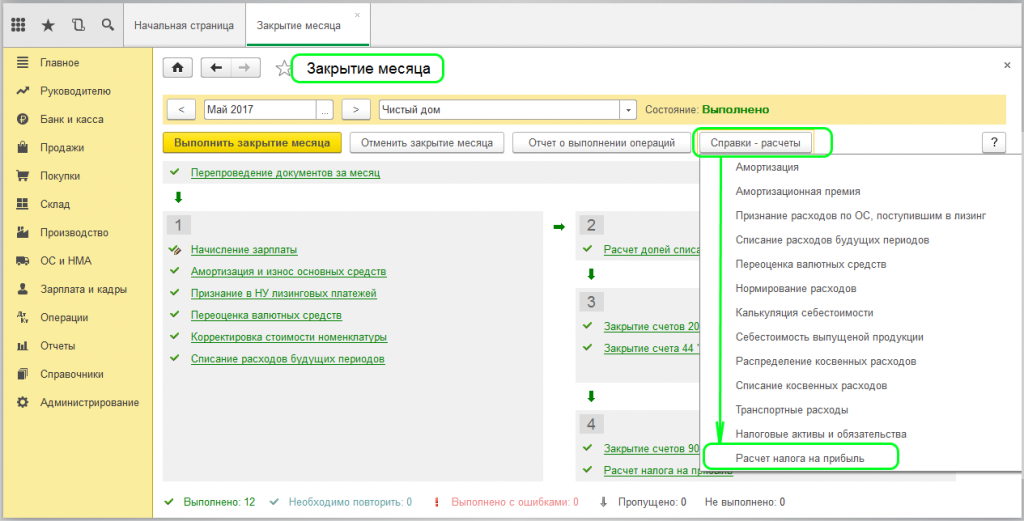Click in the Май 2017 period field
The width and height of the screenshot is (1024, 521).
click(x=259, y=110)
